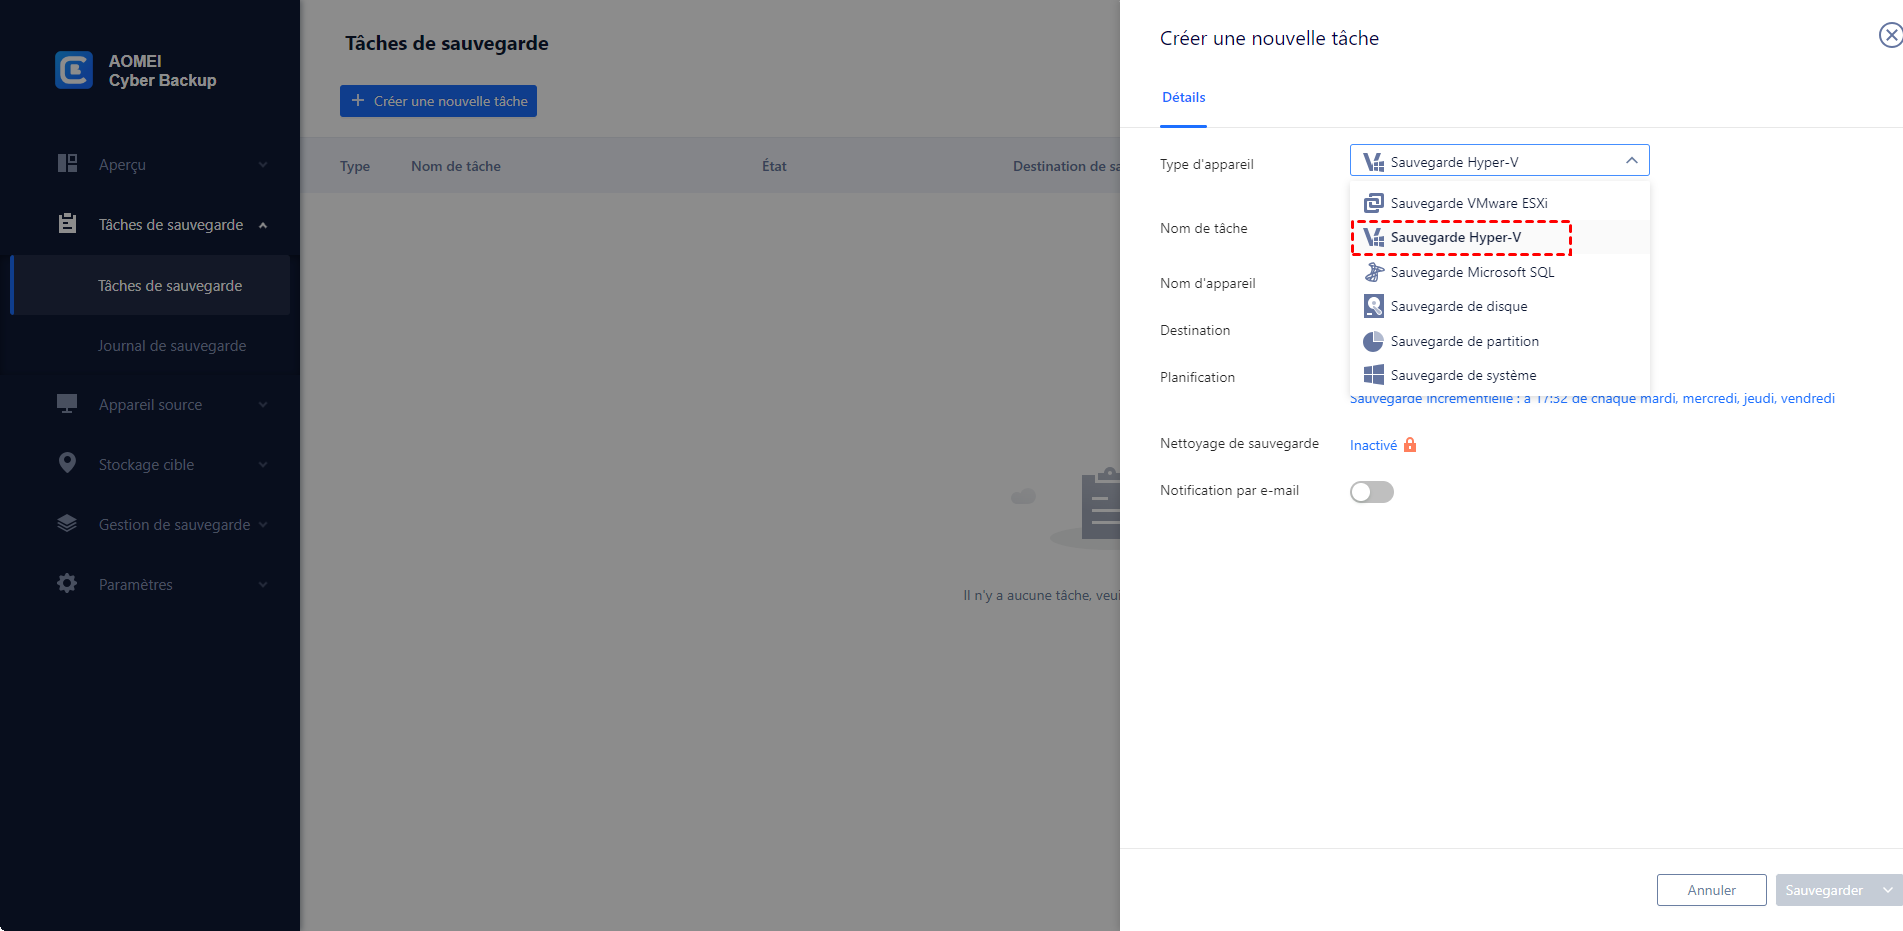Expand the Aperçu sidebar section
The image size is (1903, 931).
263,165
